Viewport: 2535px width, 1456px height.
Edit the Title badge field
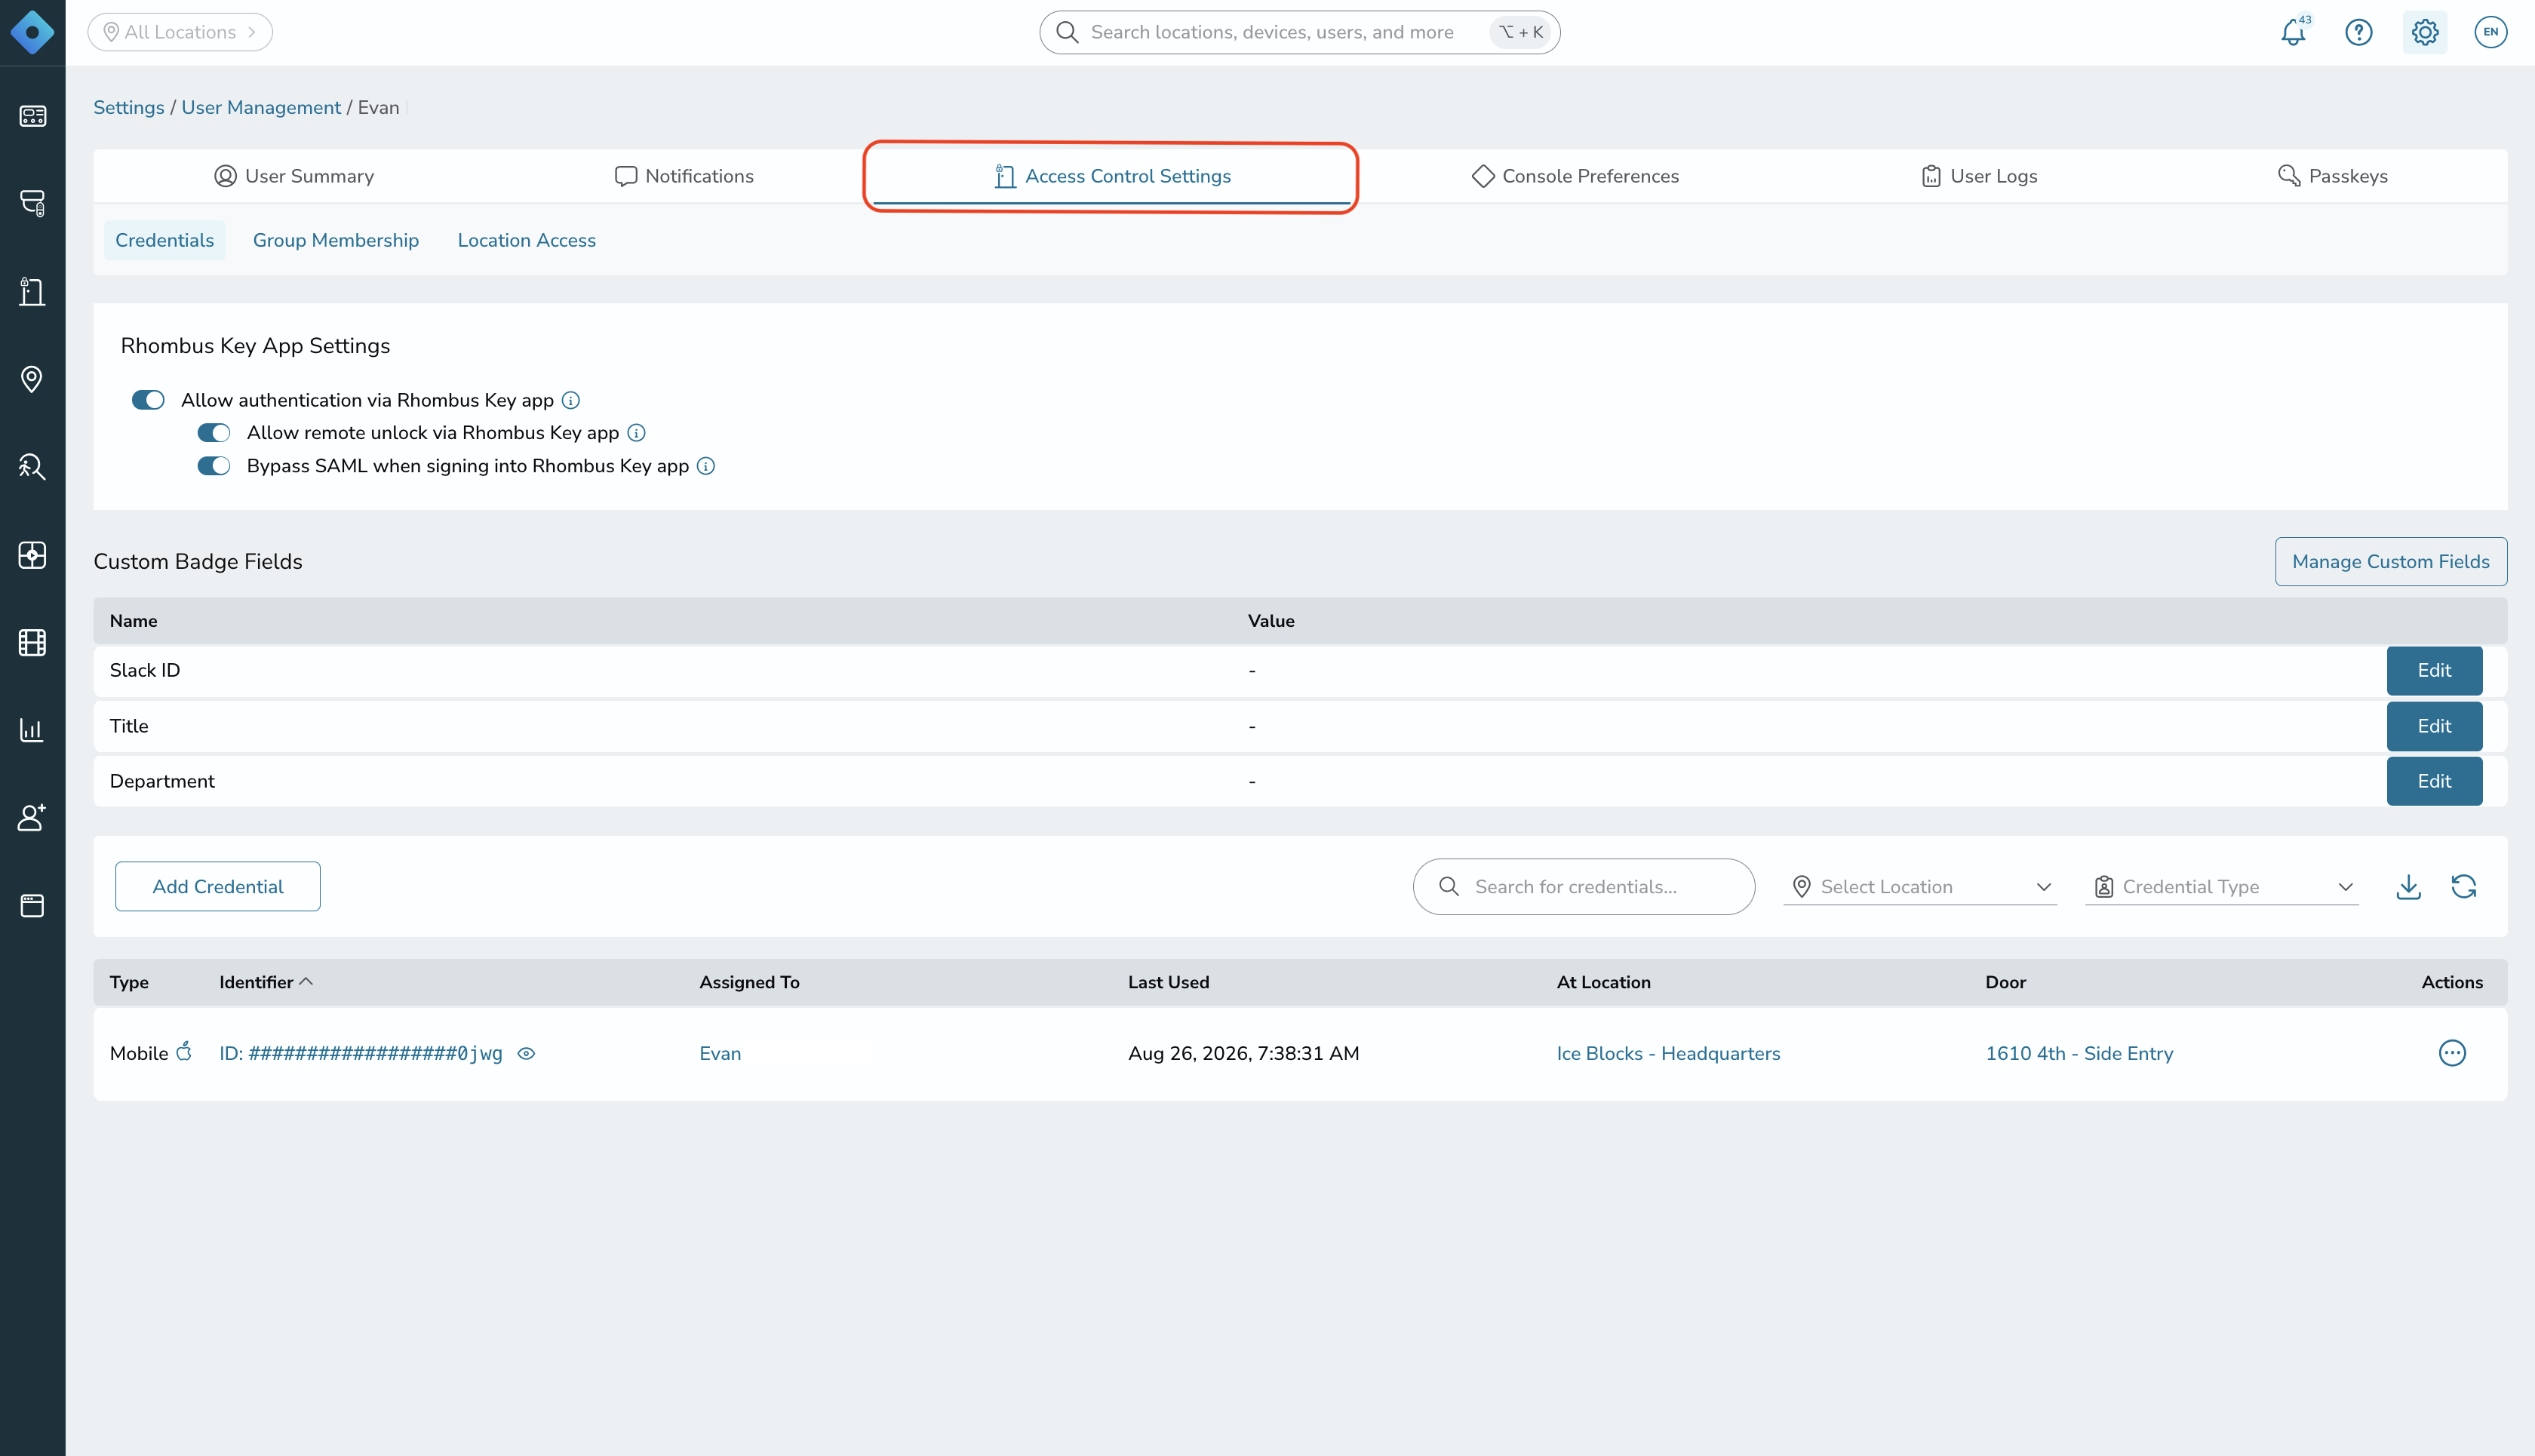[2434, 726]
